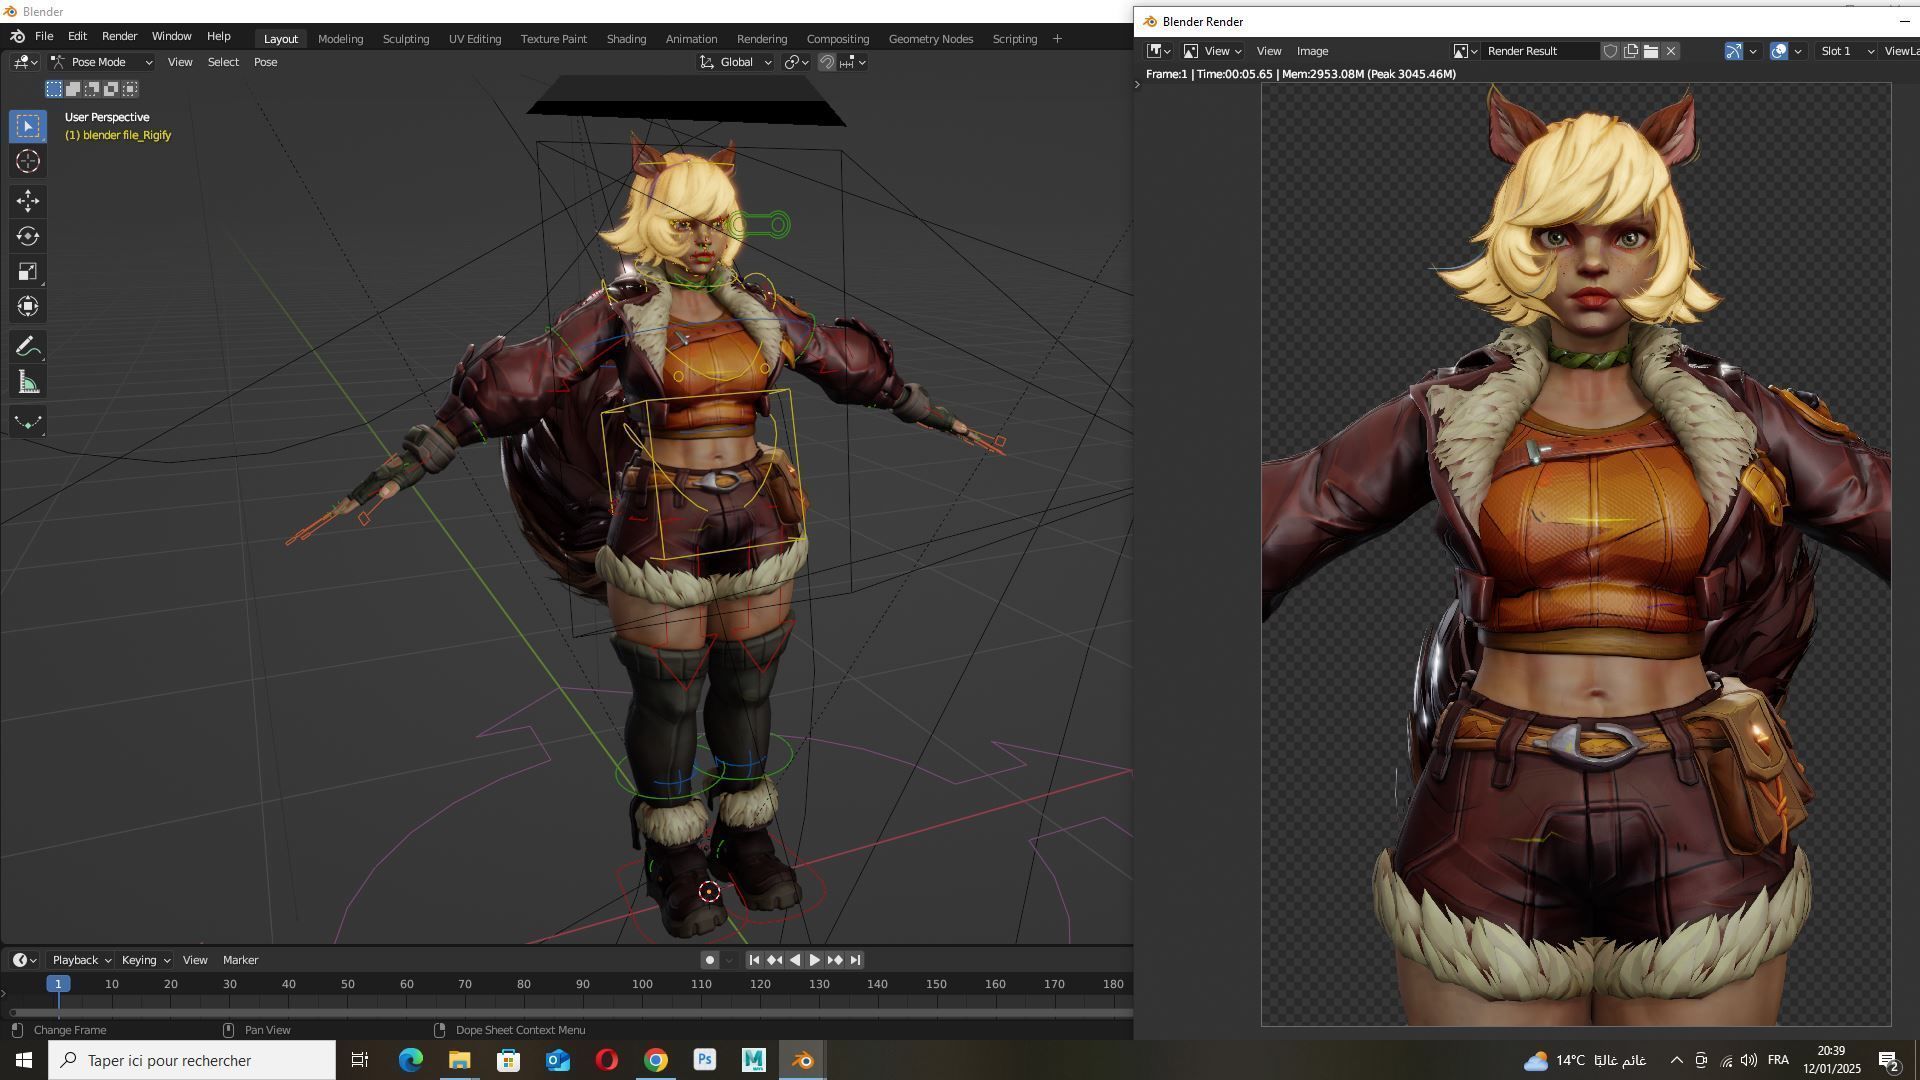This screenshot has height=1080, width=1920.
Task: Open the Pose menu in viewport header
Action: point(265,62)
